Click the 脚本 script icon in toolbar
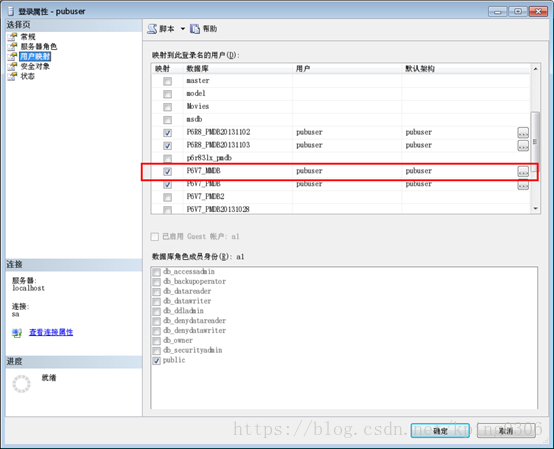Image resolution: width=554 pixels, height=449 pixels. point(152,29)
